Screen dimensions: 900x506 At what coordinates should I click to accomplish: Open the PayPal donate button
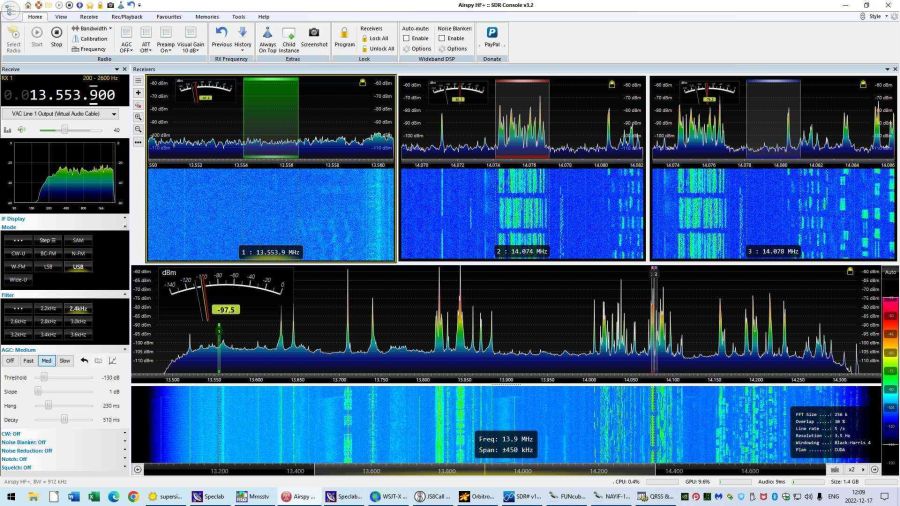pyautogui.click(x=492, y=36)
